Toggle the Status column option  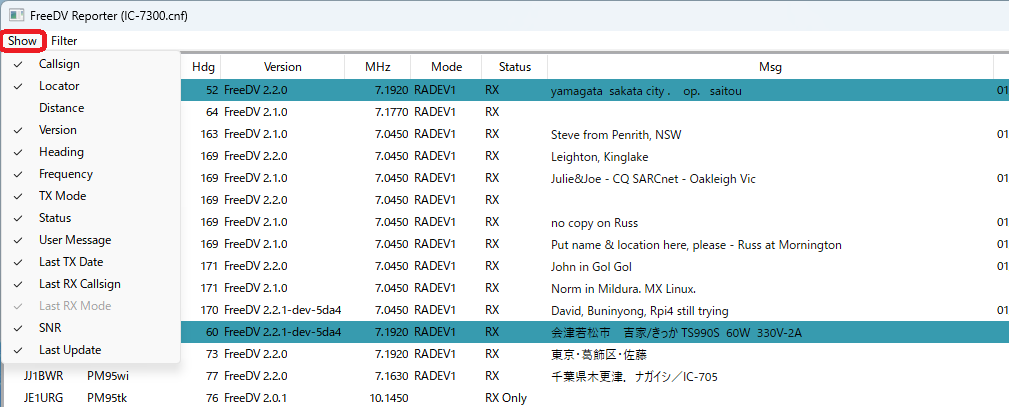91,218
